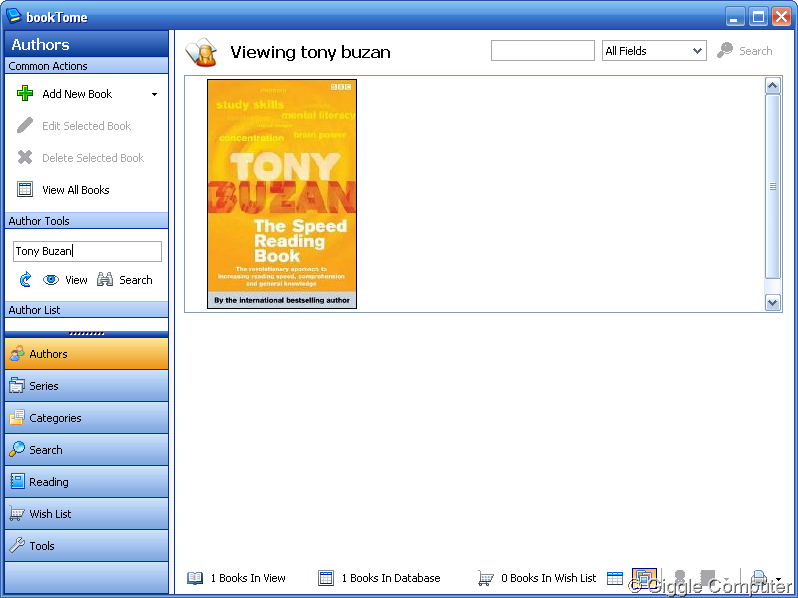The image size is (798, 598).
Task: Click the Series folder icon in navigation
Action: [x=17, y=385]
